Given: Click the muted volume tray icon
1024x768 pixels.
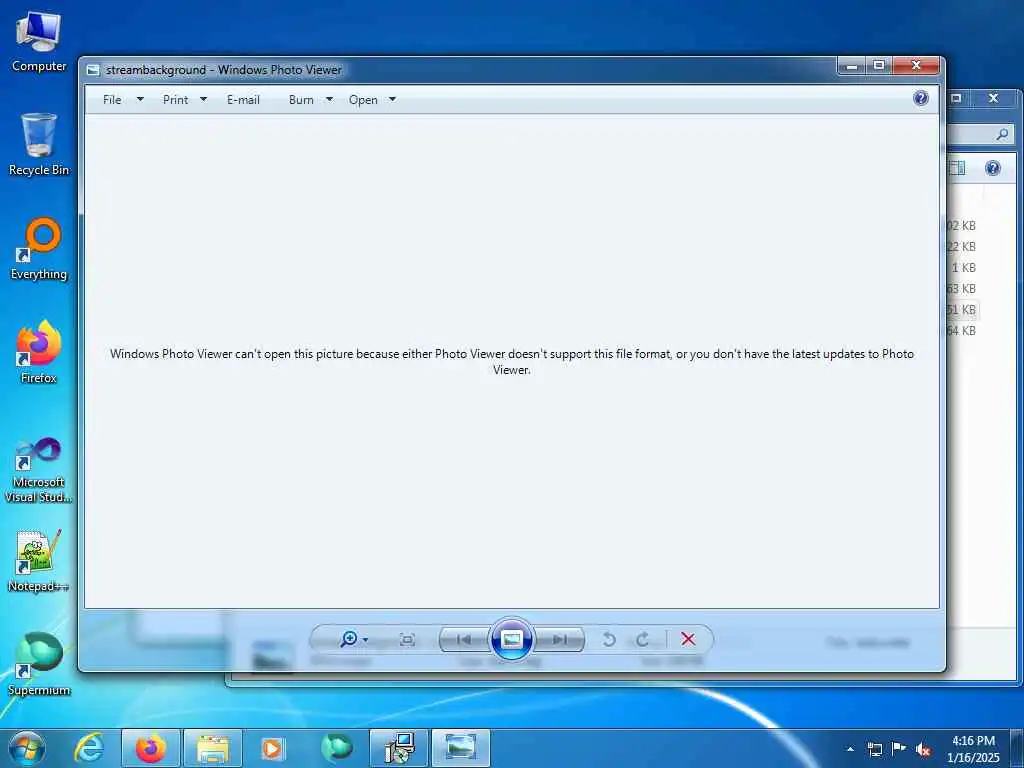Looking at the screenshot, I should pyautogui.click(x=923, y=749).
